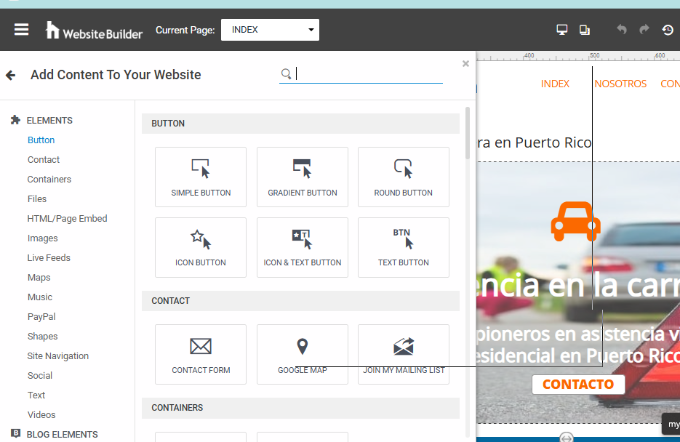Click the undo arrow icon

621,29
